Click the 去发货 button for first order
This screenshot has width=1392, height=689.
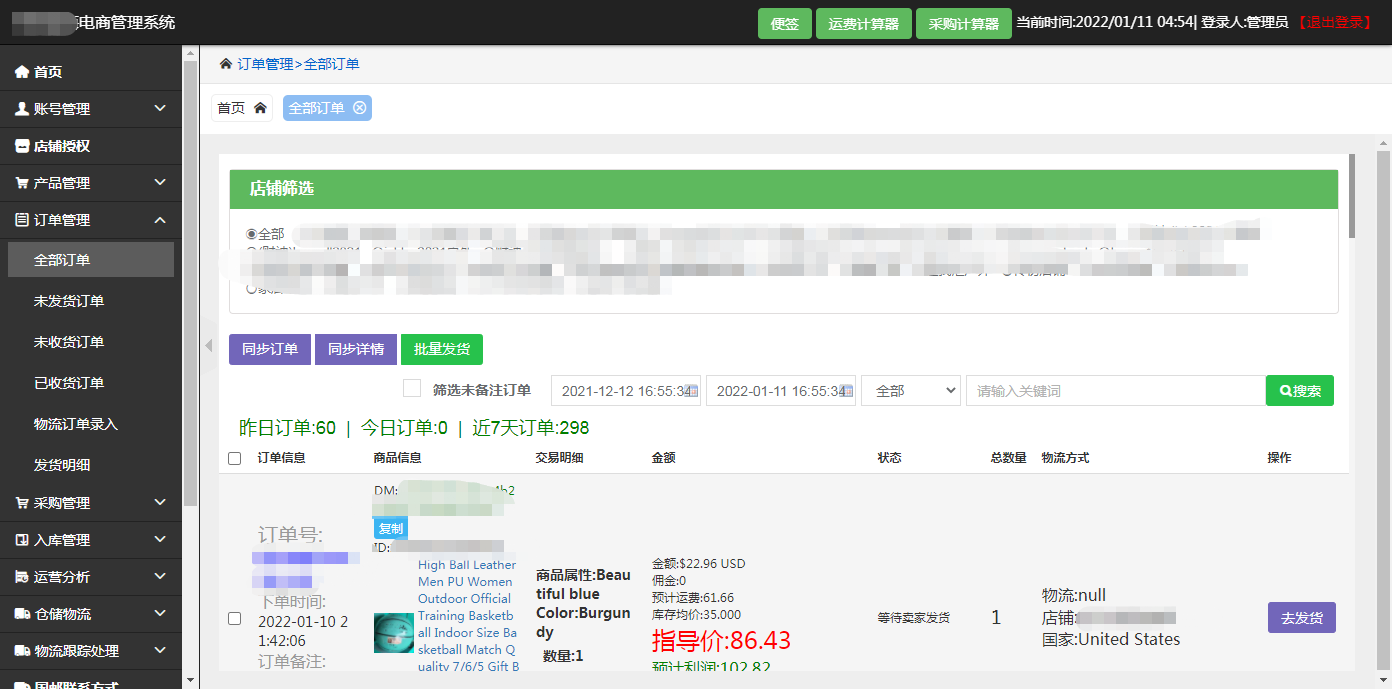tap(1301, 618)
